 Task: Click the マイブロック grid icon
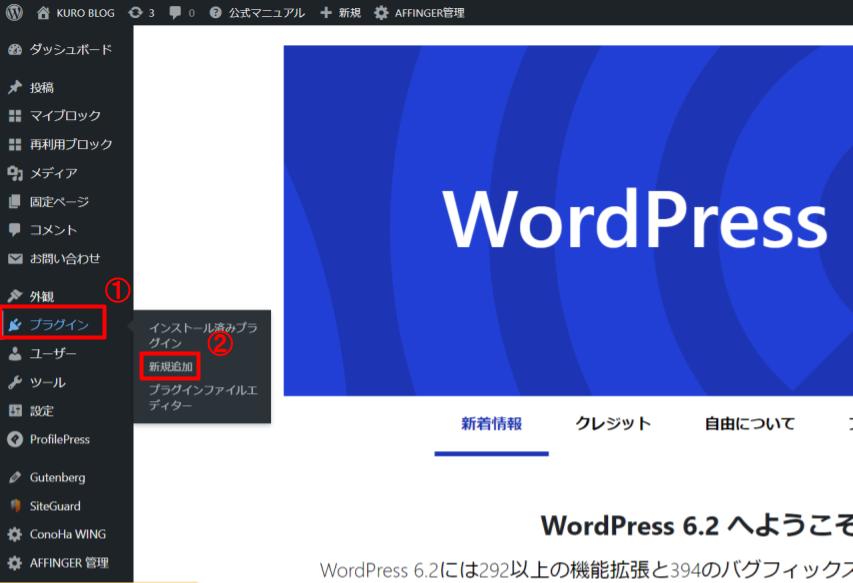15,116
